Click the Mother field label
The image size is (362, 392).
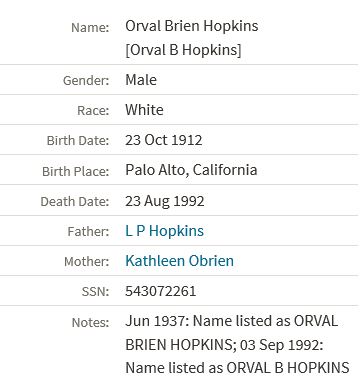(x=87, y=262)
